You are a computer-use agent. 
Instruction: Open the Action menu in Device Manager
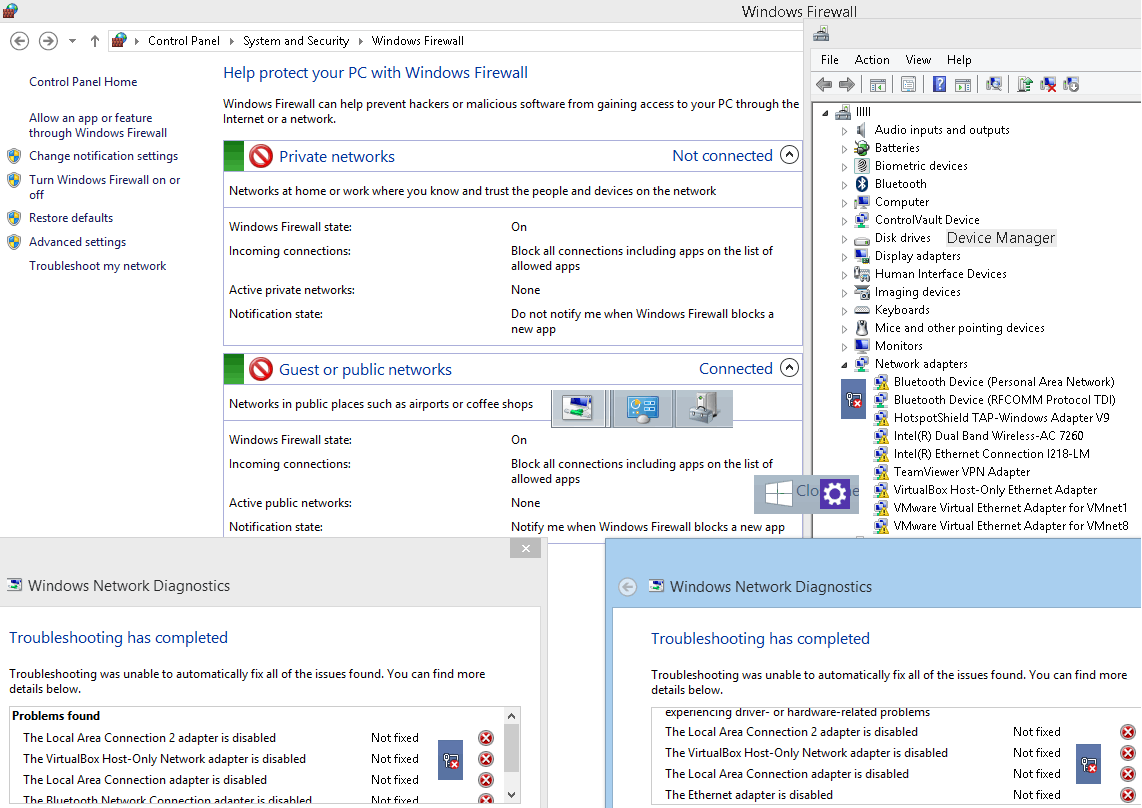[x=872, y=60]
